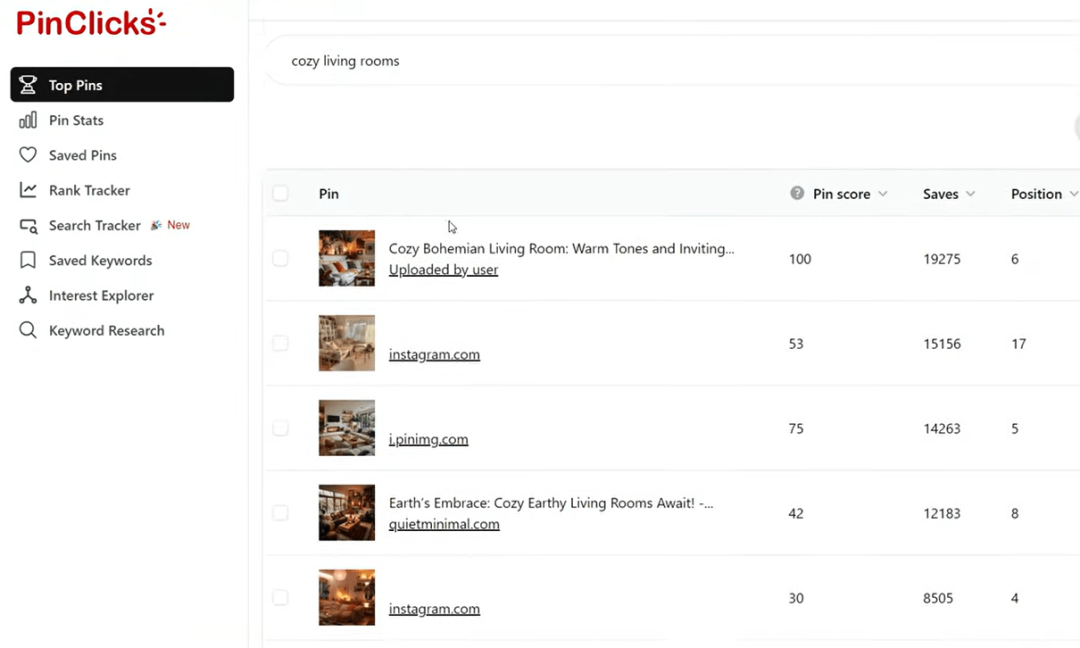
Task: Expand the Position column sort chevron
Action: point(1073,194)
